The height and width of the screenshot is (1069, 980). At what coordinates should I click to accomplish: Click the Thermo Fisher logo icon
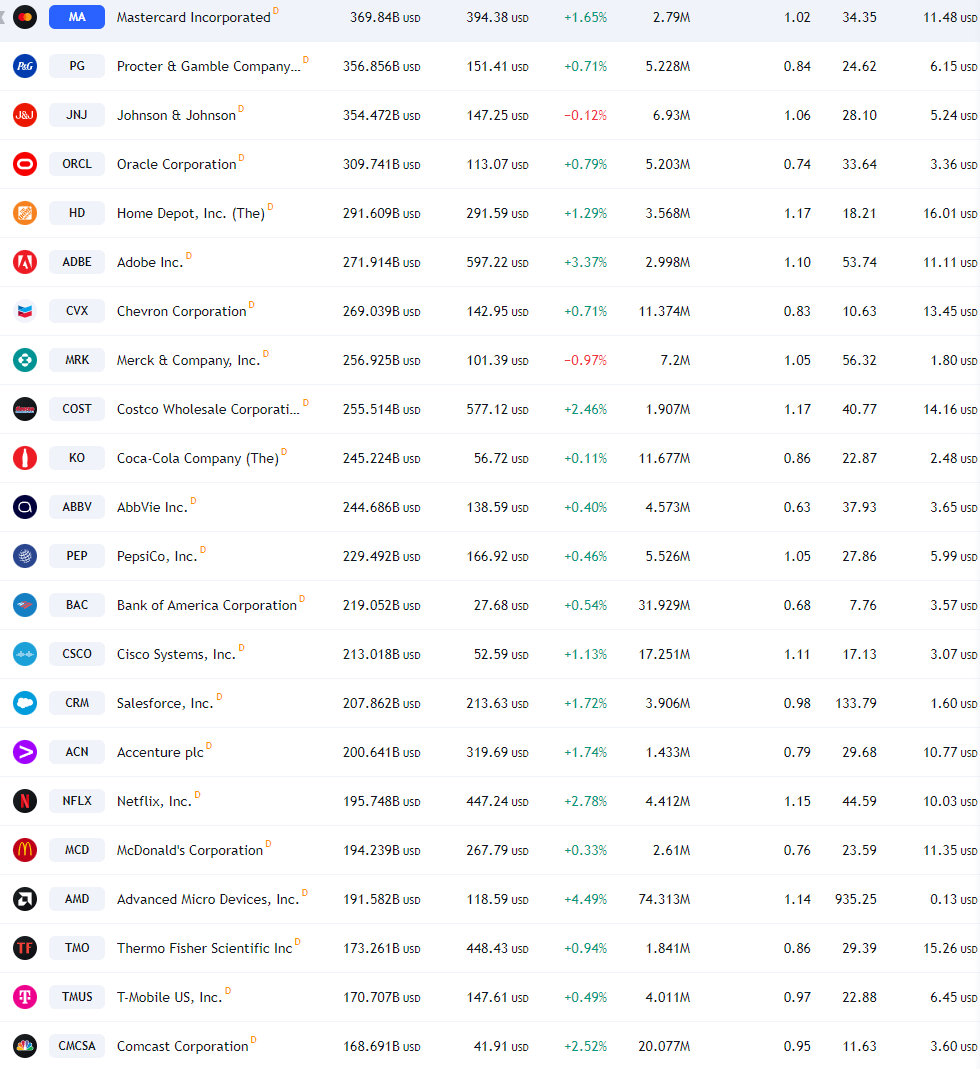pyautogui.click(x=25, y=948)
